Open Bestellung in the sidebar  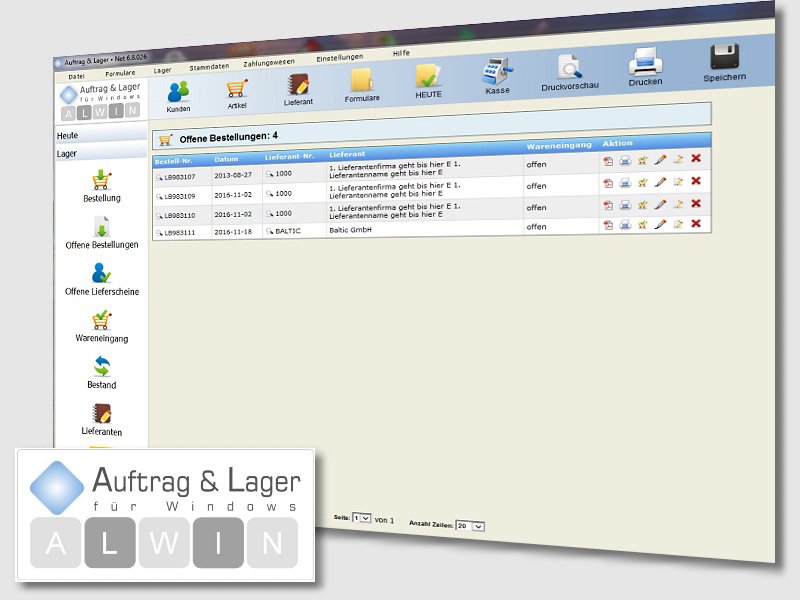(102, 186)
